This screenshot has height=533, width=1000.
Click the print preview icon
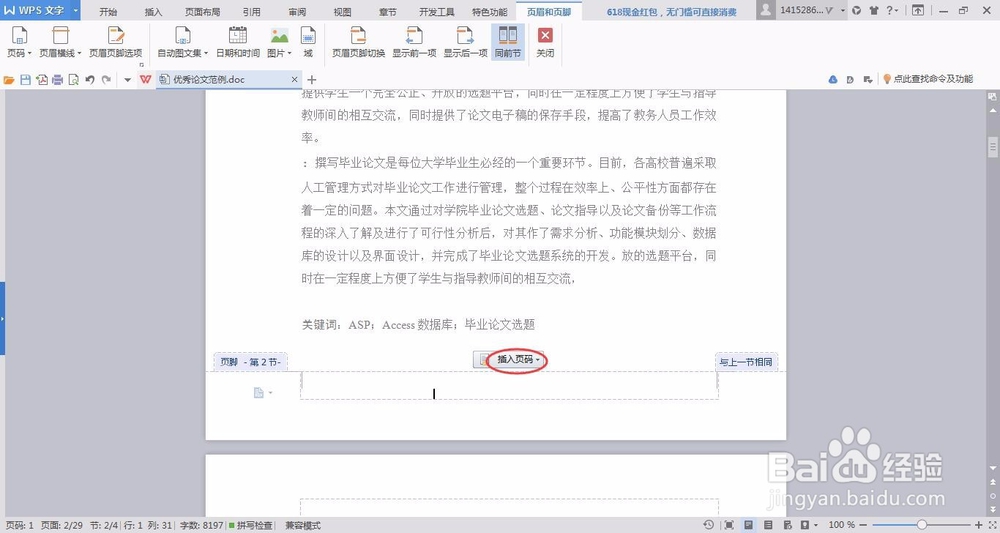[x=74, y=80]
